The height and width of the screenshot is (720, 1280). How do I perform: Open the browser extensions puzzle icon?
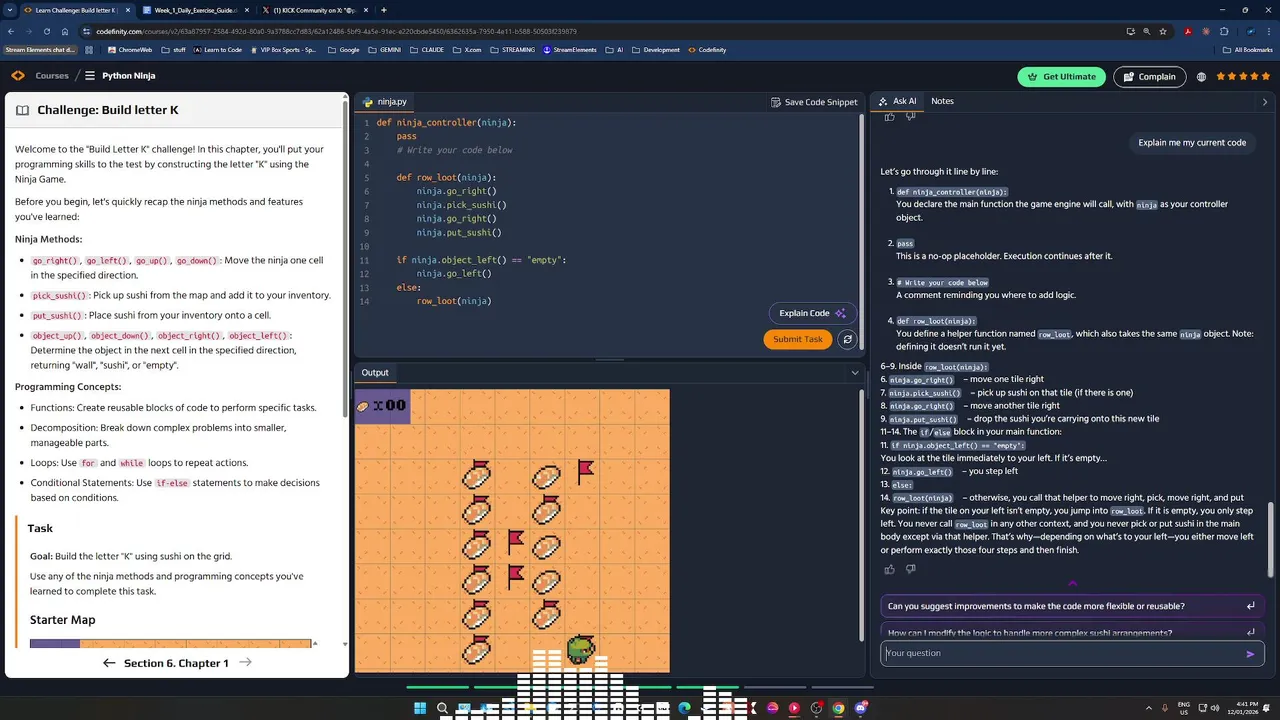point(1224,31)
